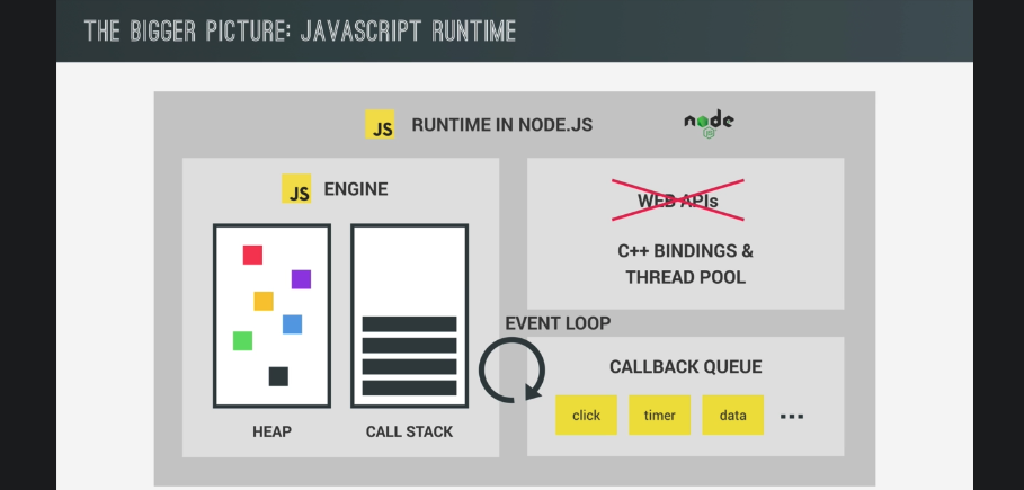Click the black square in the heap
The width and height of the screenshot is (1024, 490).
[x=278, y=376]
